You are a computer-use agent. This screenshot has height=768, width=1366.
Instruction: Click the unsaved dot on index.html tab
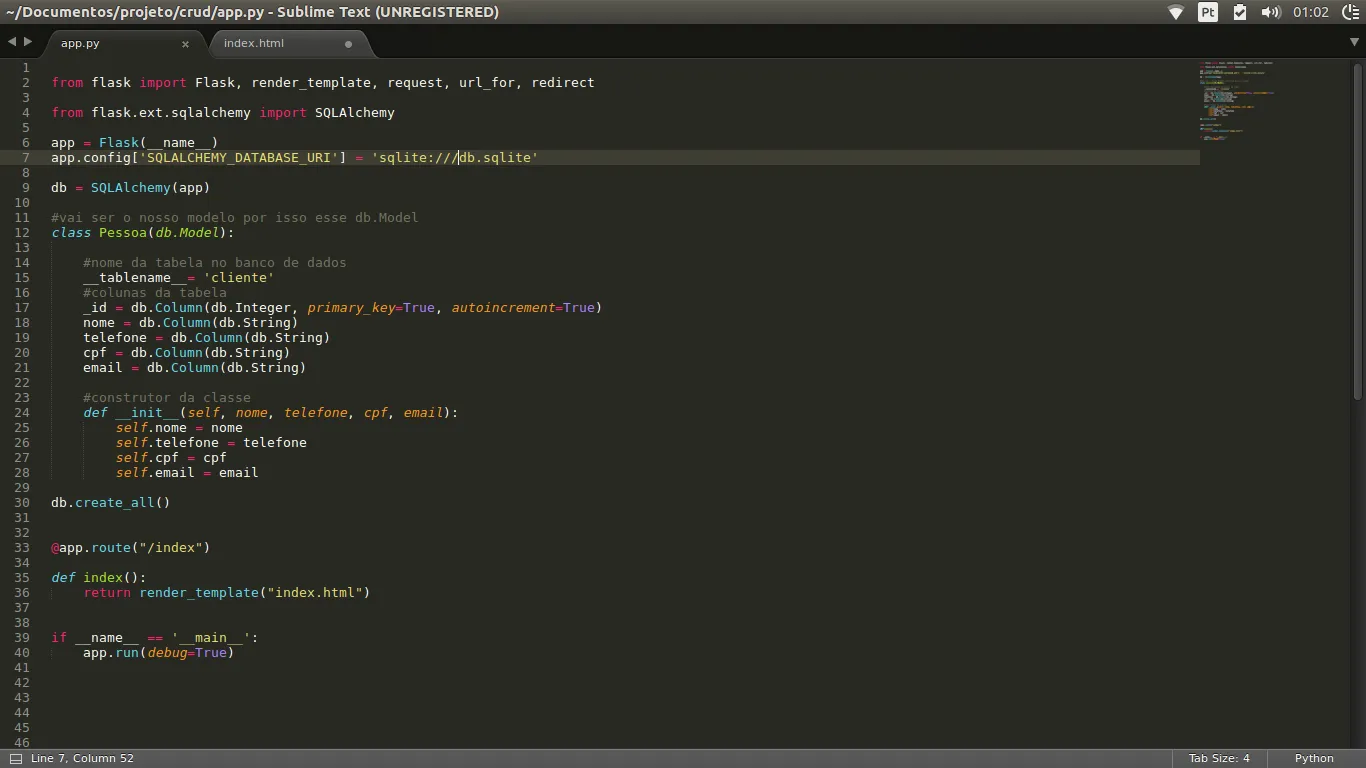coord(348,44)
